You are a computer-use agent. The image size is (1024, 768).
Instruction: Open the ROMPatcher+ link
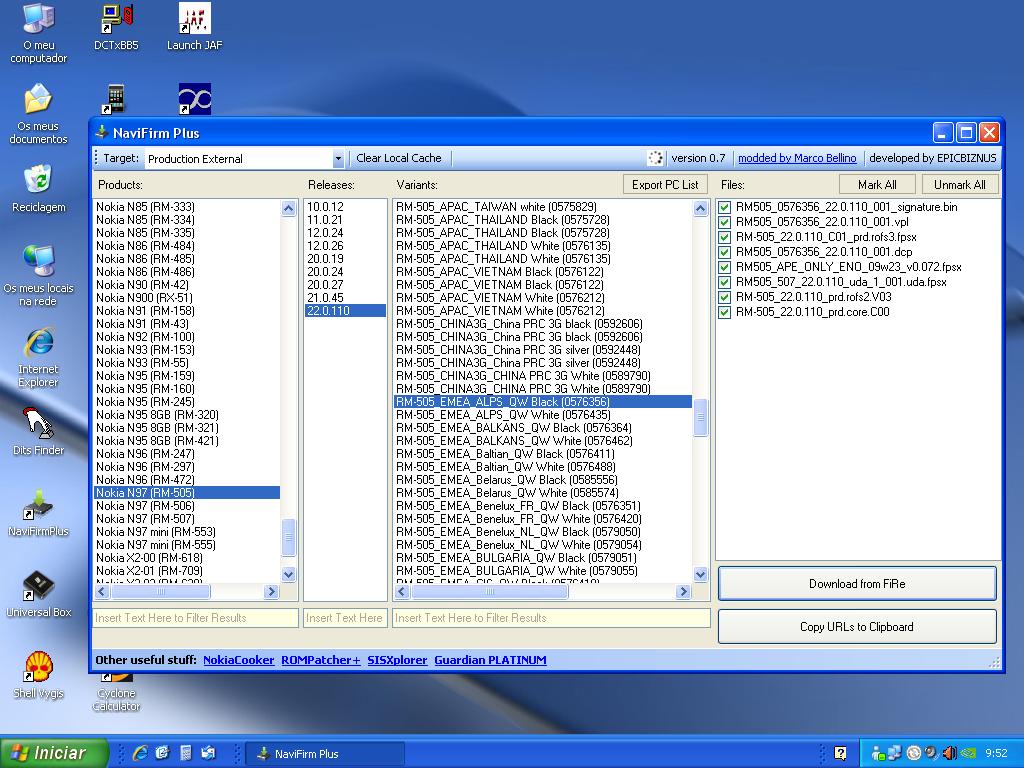click(x=321, y=660)
